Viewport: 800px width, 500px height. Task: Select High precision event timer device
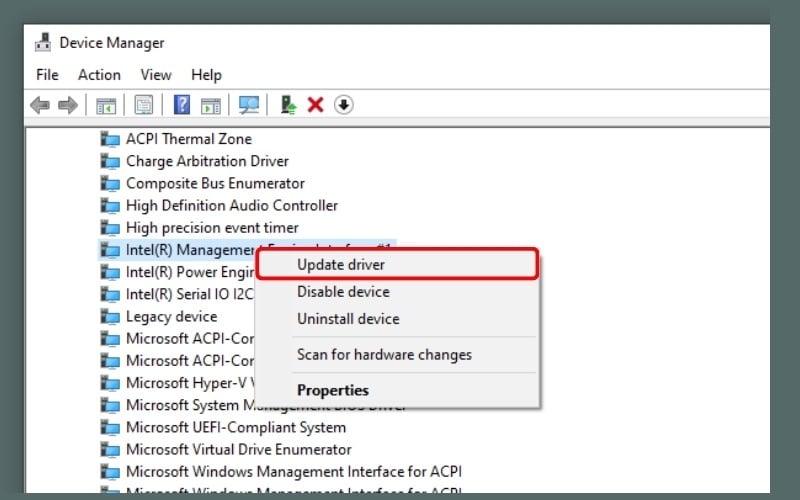point(212,228)
